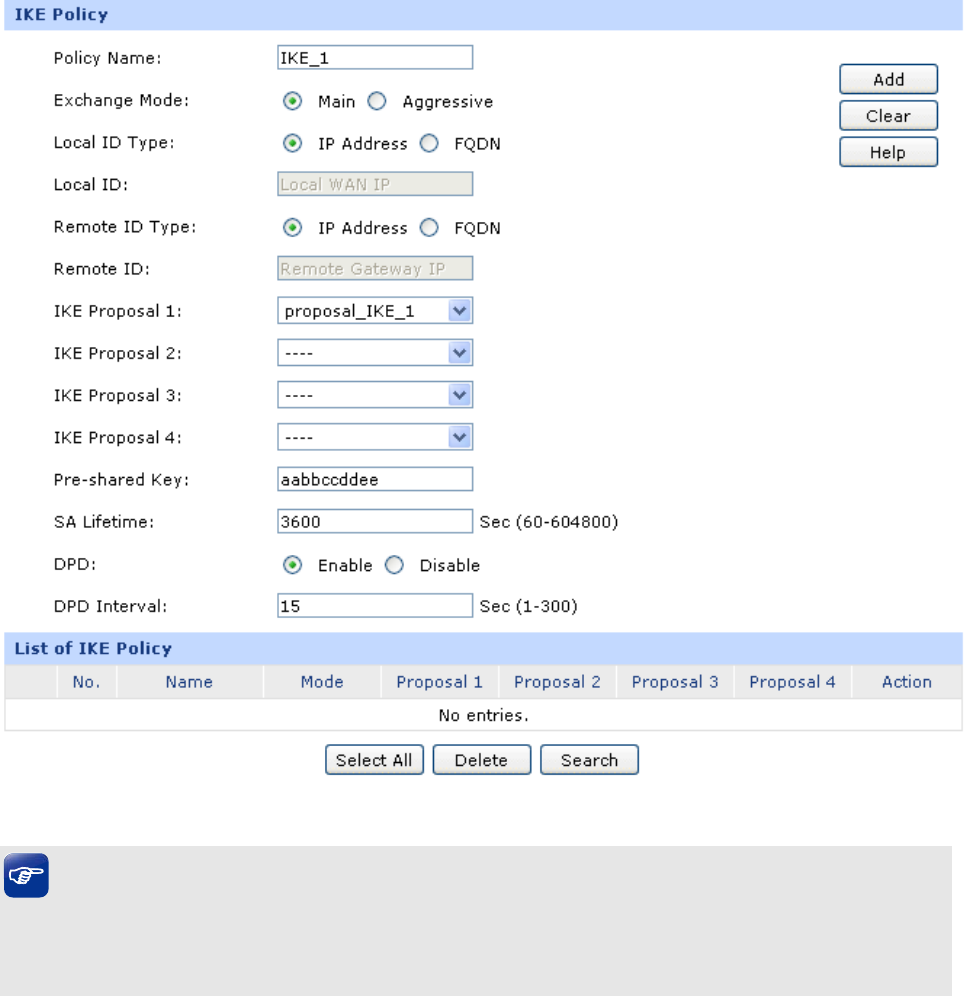The width and height of the screenshot is (966, 996).
Task: Click Select All button
Action: 374,760
